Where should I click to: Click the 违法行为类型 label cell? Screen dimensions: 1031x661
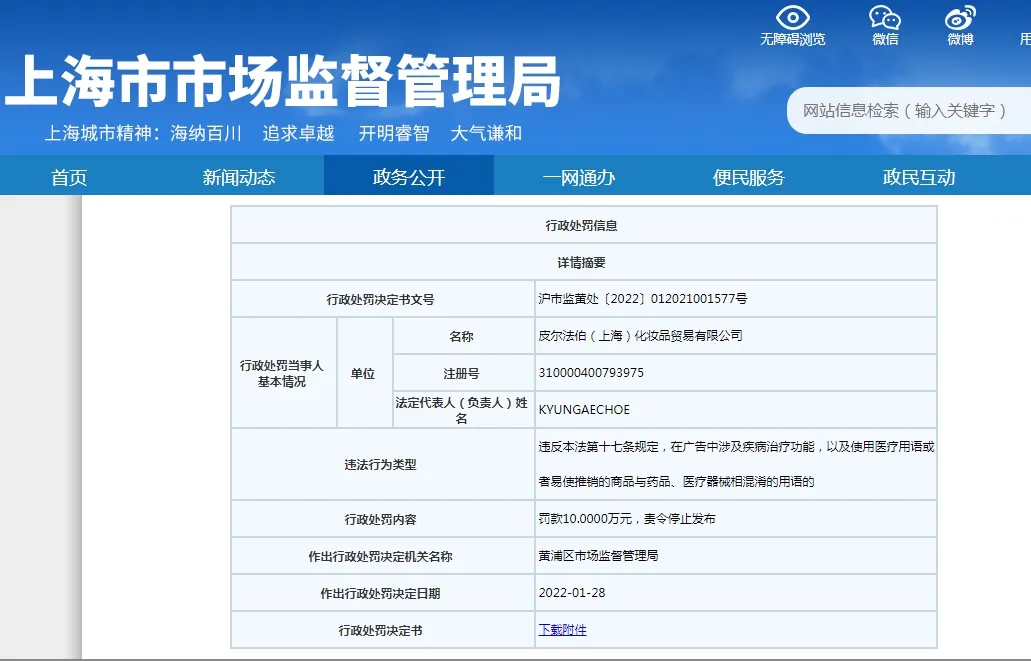tap(383, 464)
